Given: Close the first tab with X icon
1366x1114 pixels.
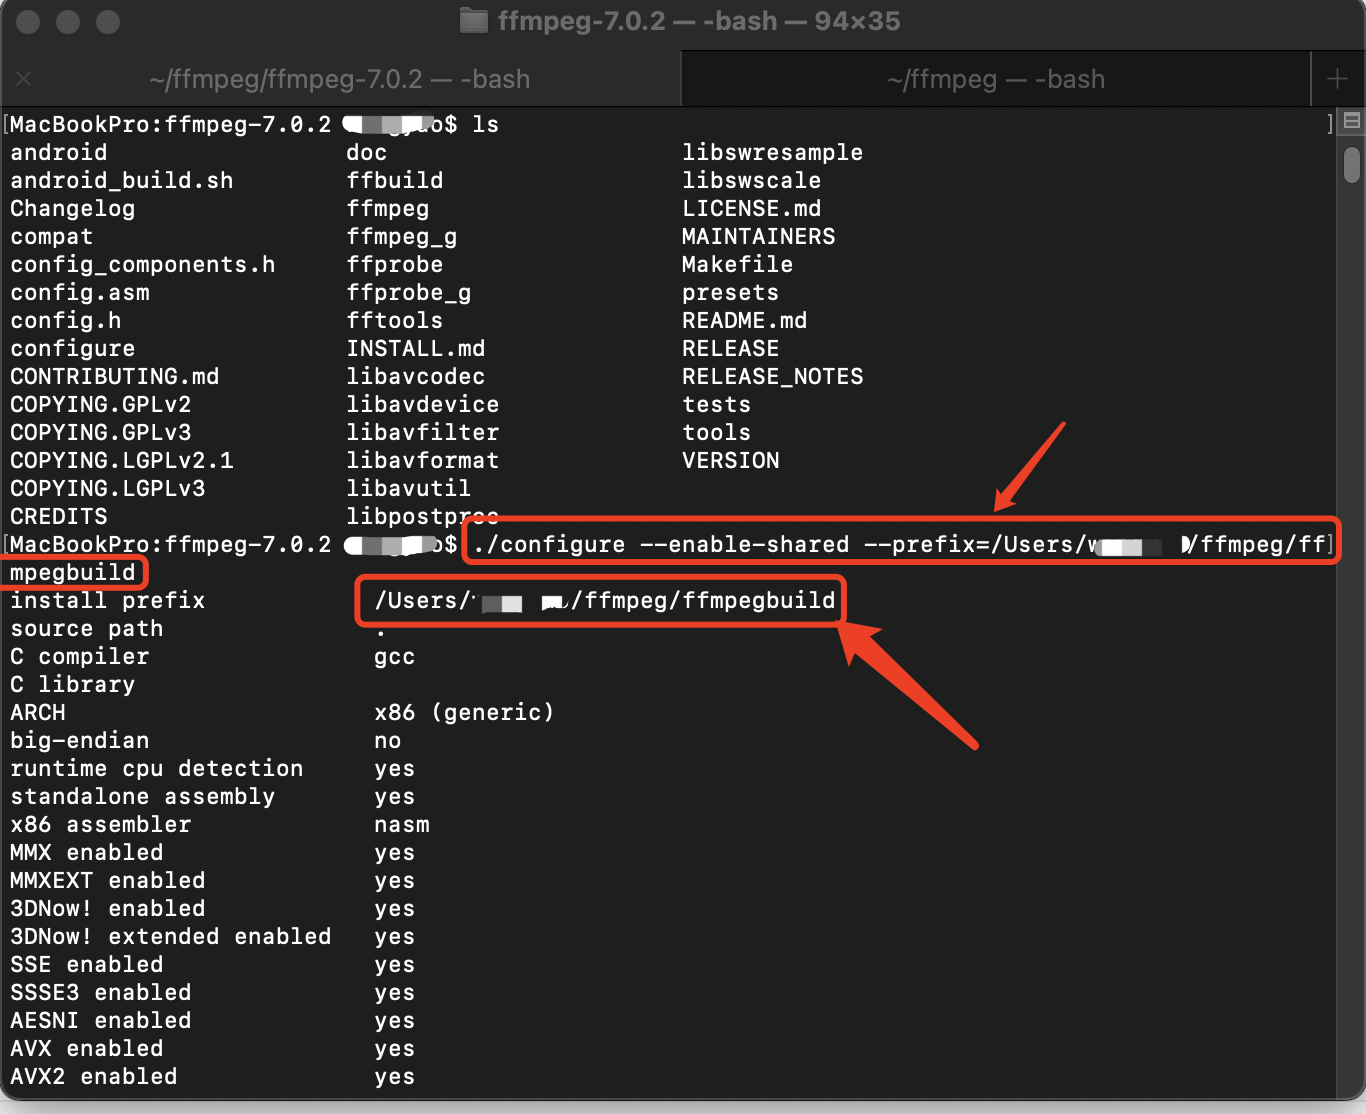Looking at the screenshot, I should [x=24, y=79].
